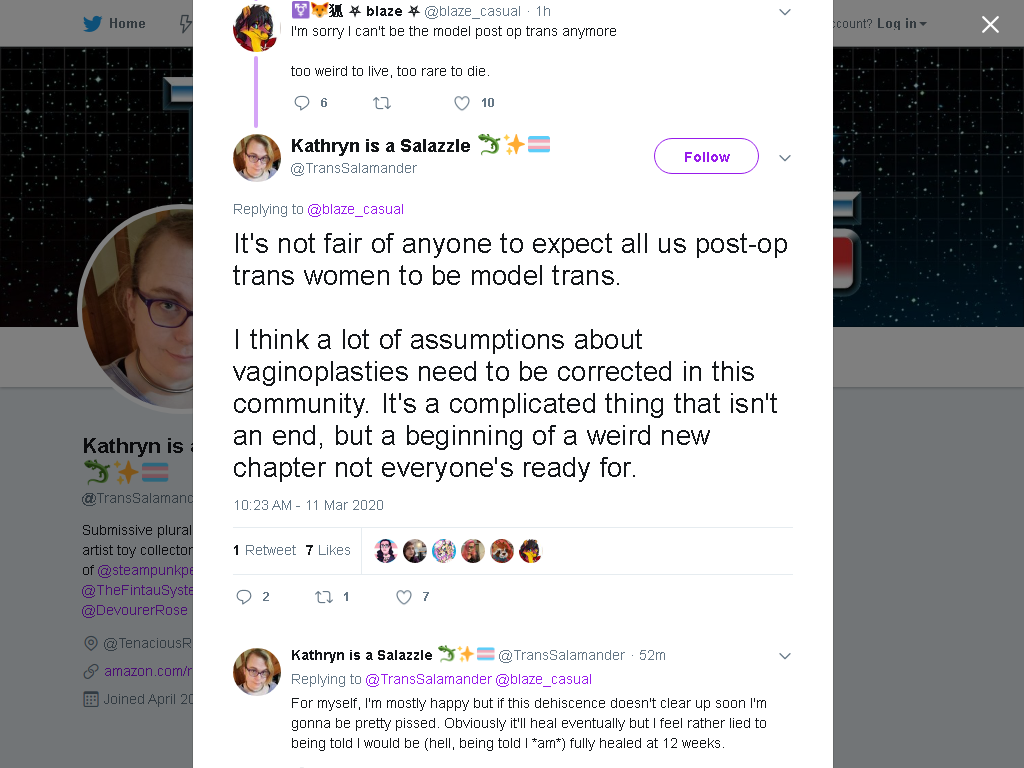
Task: View the 1 Retweet list
Action: pos(264,550)
